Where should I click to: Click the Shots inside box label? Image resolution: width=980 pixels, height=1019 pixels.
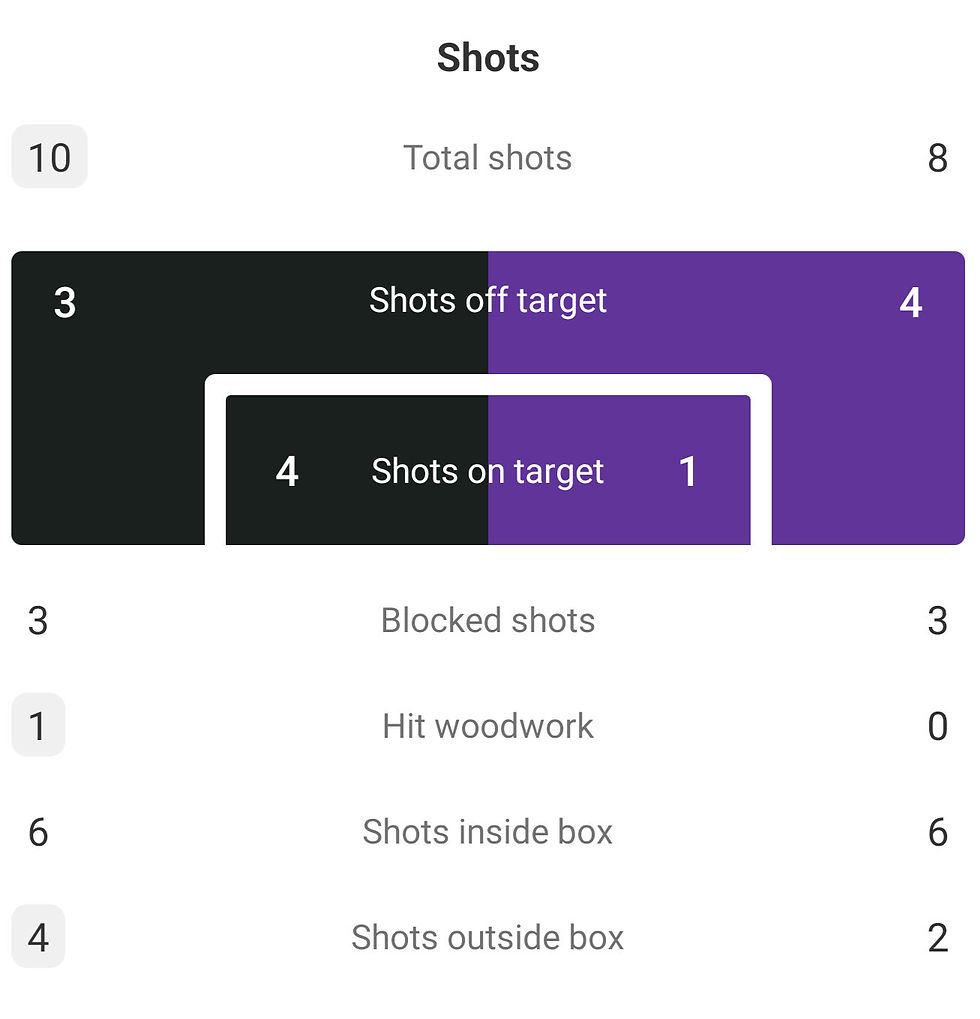click(x=487, y=832)
